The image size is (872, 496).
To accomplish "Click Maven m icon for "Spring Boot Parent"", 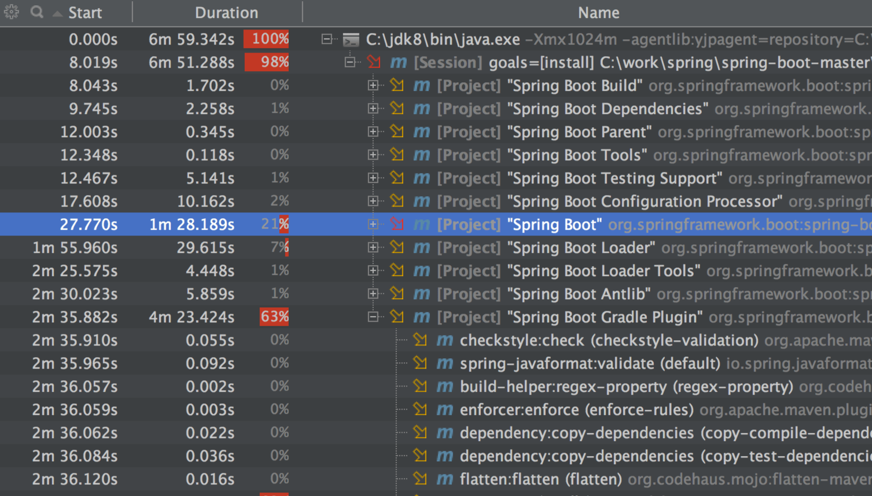I will [422, 132].
